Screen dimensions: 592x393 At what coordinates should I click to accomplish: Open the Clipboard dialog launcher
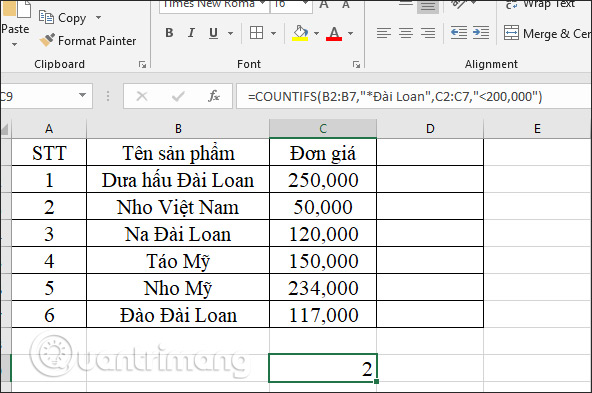(x=142, y=65)
